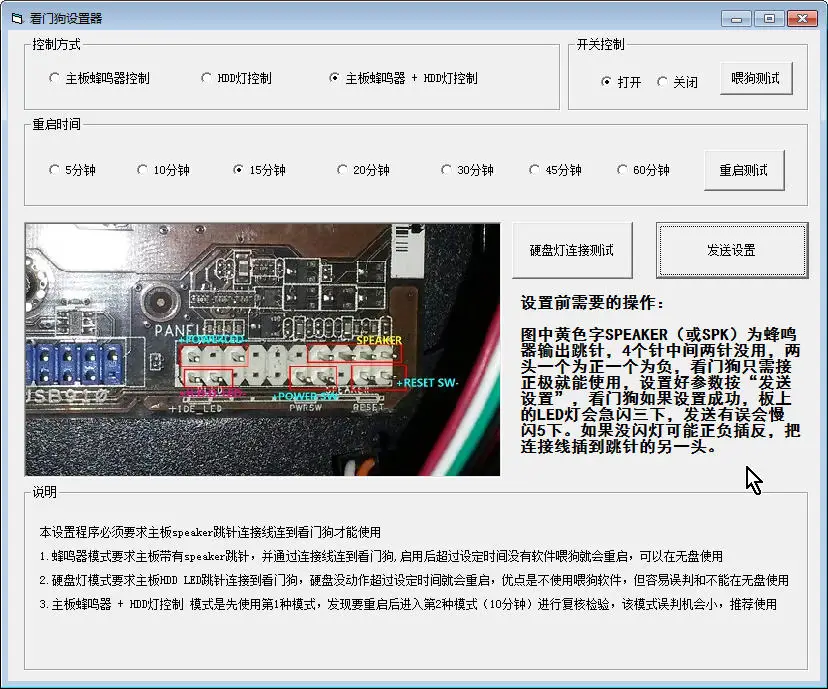Close the 看门狗设置器 window
Image resolution: width=828 pixels, height=689 pixels.
(802, 19)
